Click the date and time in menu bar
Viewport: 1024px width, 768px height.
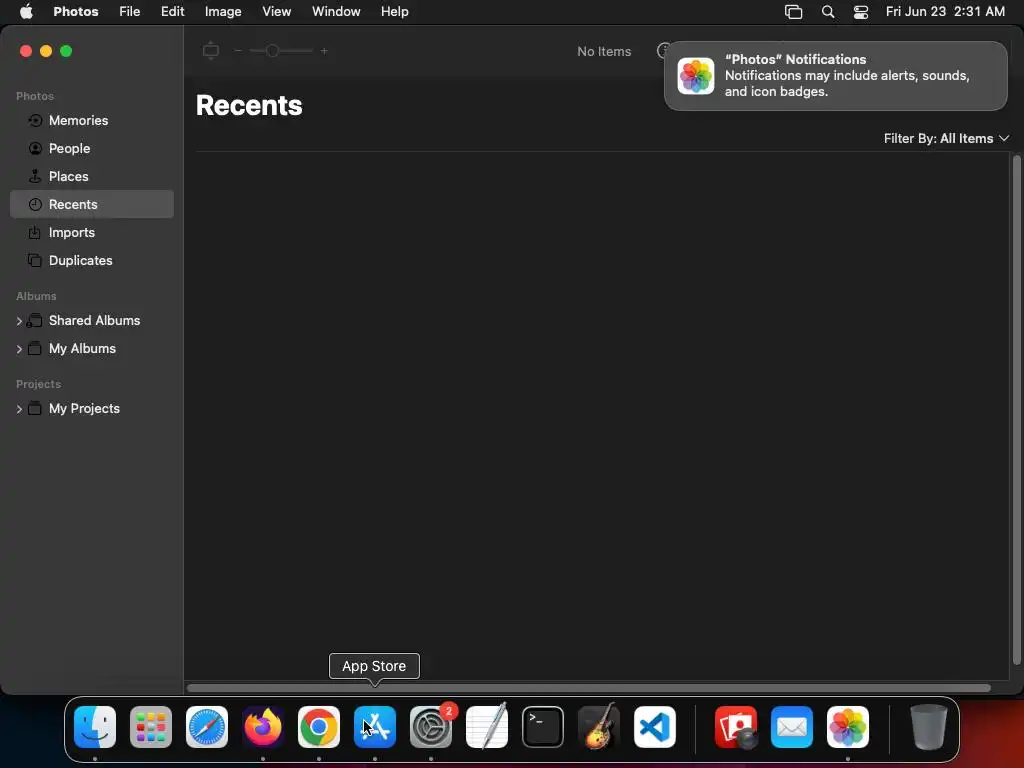coord(945,12)
